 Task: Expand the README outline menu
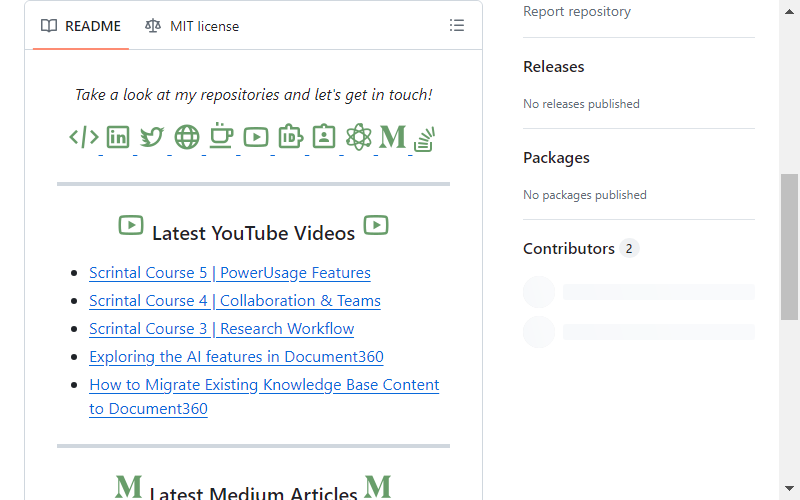click(457, 26)
